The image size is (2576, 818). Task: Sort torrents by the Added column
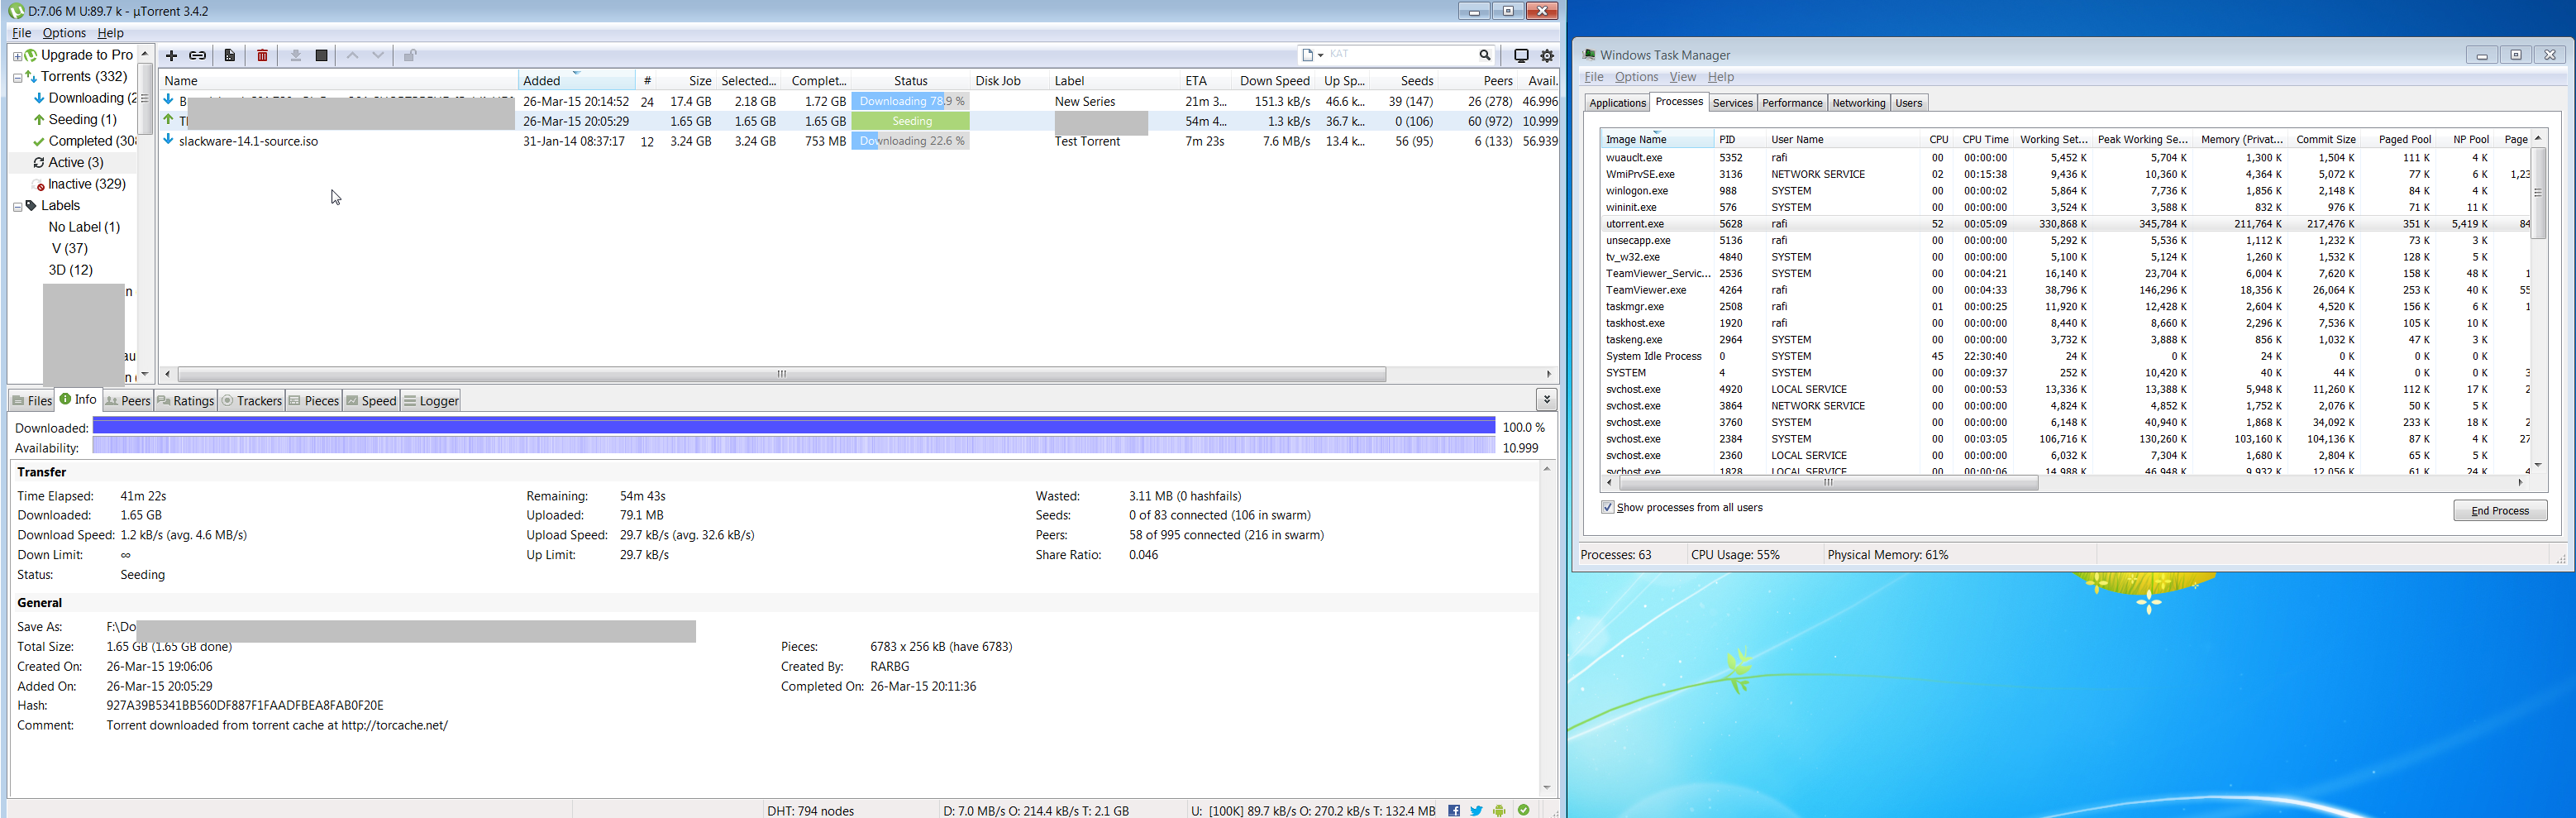[576, 81]
